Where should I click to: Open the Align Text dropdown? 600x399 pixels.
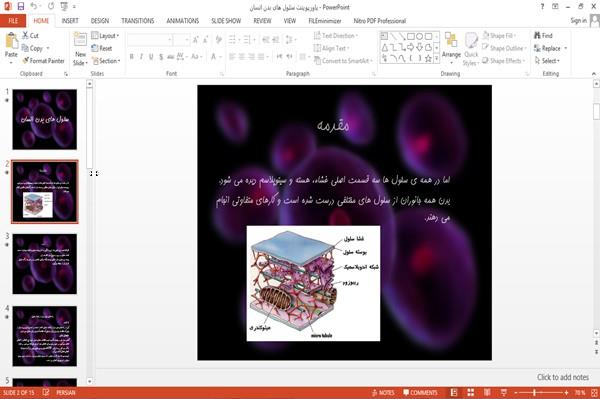(x=331, y=48)
